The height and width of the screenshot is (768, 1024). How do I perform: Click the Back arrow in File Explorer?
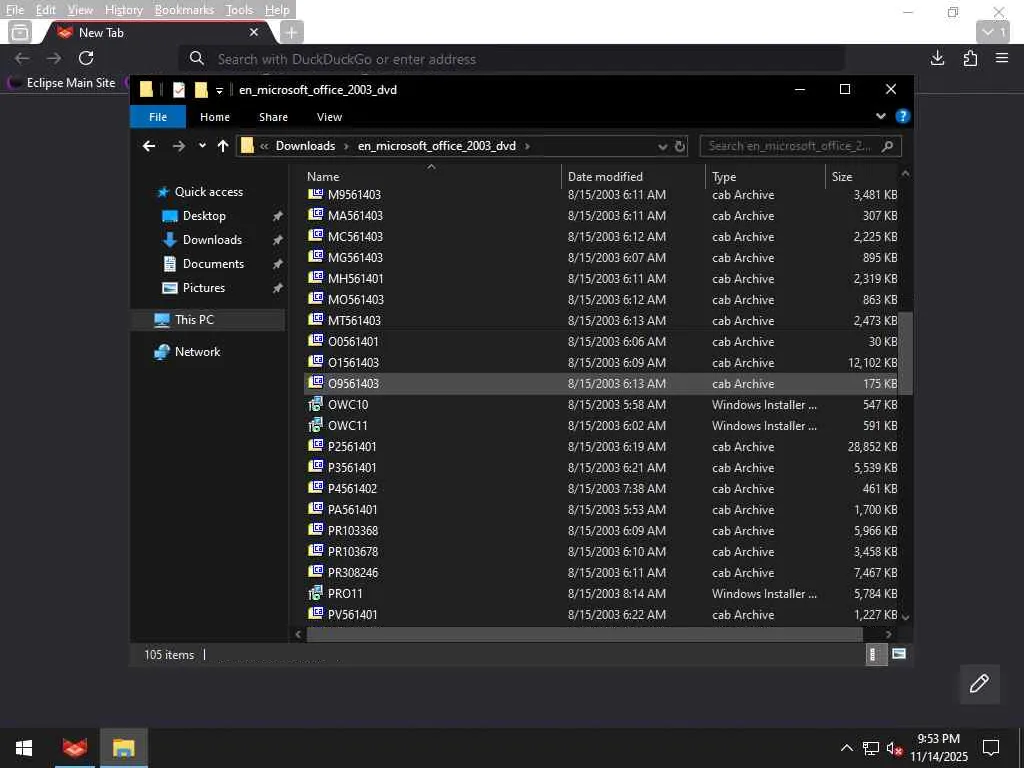pos(149,146)
